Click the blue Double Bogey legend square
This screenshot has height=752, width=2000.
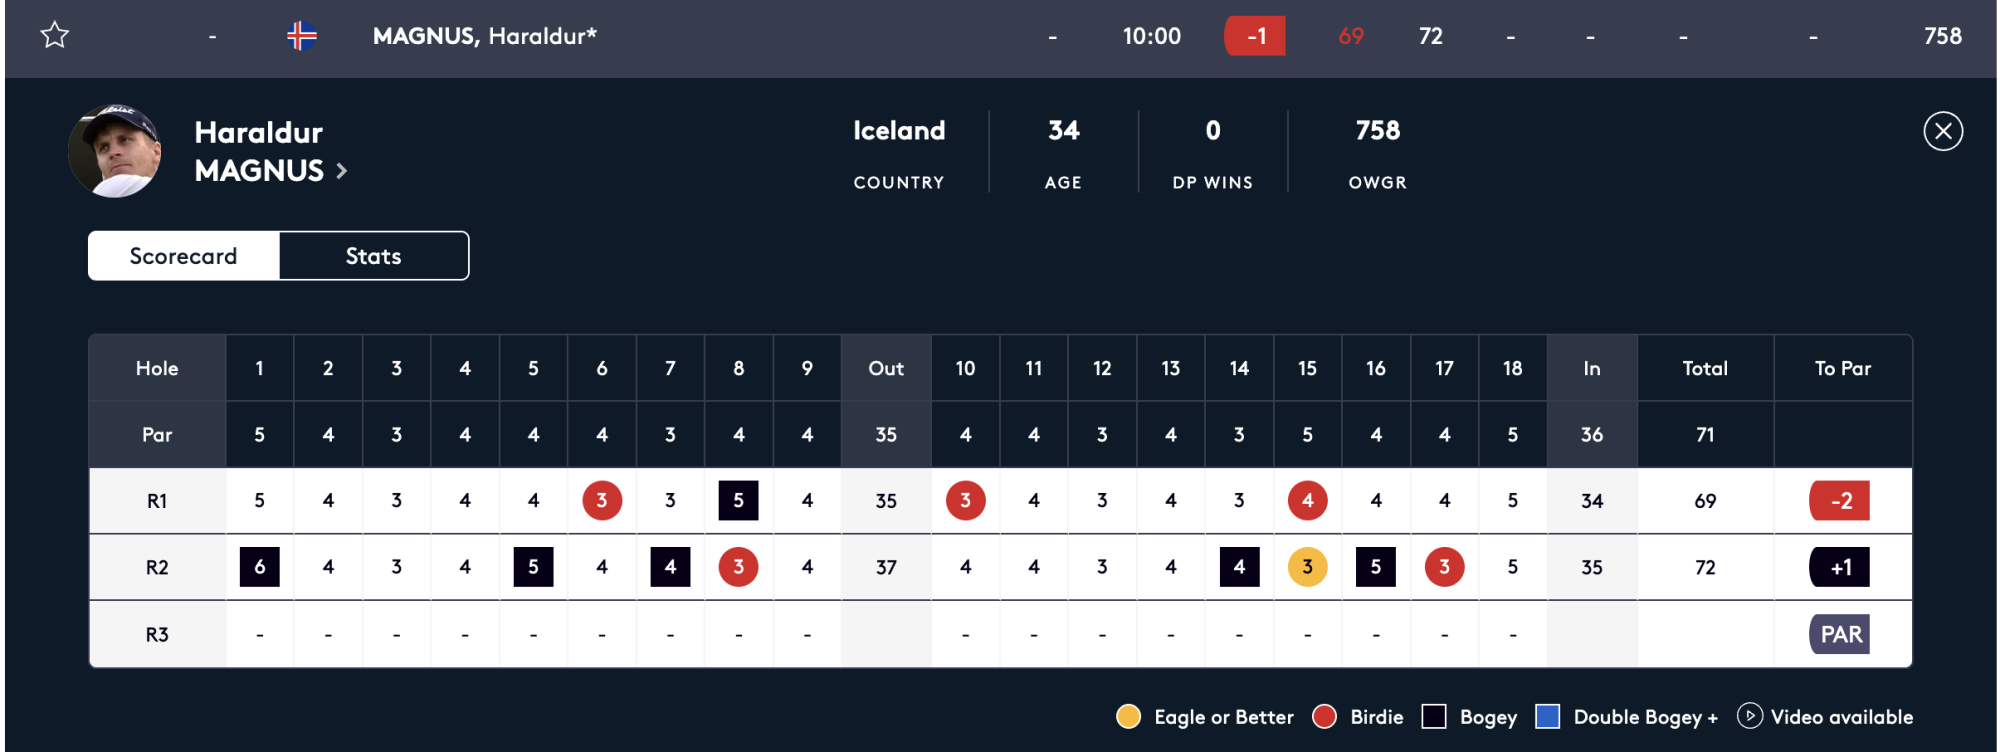pos(1547,716)
